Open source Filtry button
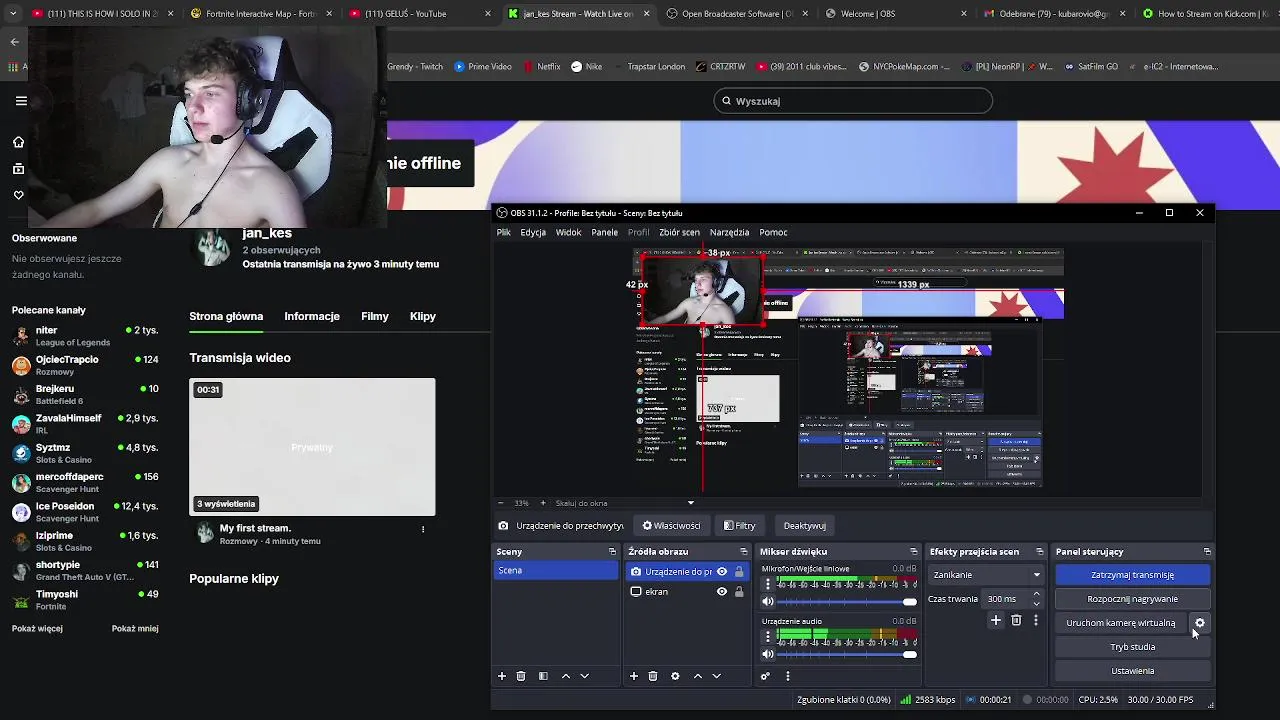The image size is (1280, 720). click(x=739, y=526)
